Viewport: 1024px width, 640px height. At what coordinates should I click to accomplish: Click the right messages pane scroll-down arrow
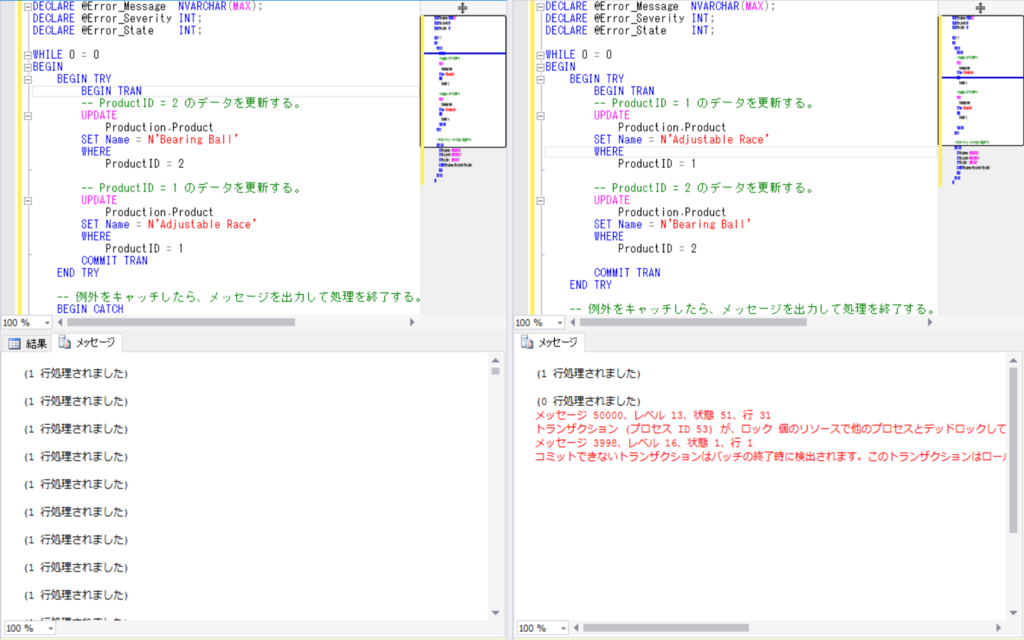(x=1014, y=613)
